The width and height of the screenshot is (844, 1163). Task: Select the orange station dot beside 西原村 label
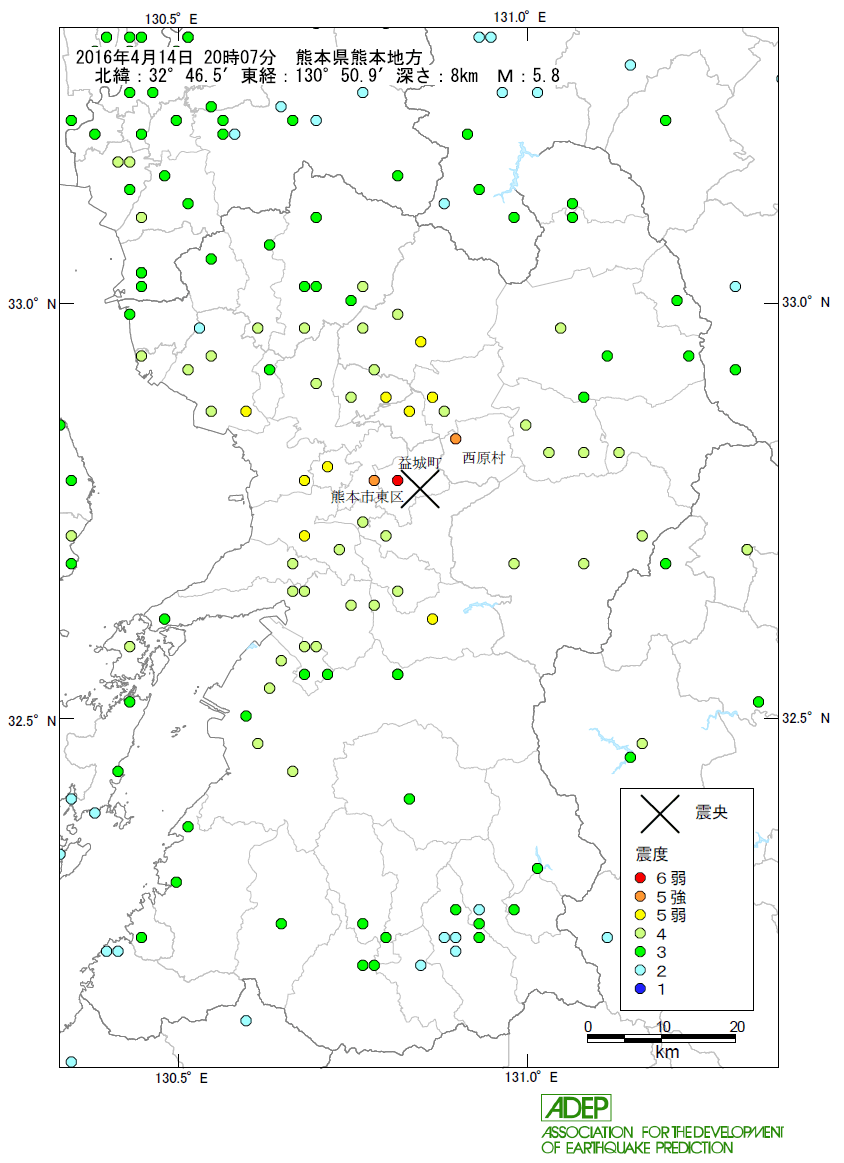(455, 438)
